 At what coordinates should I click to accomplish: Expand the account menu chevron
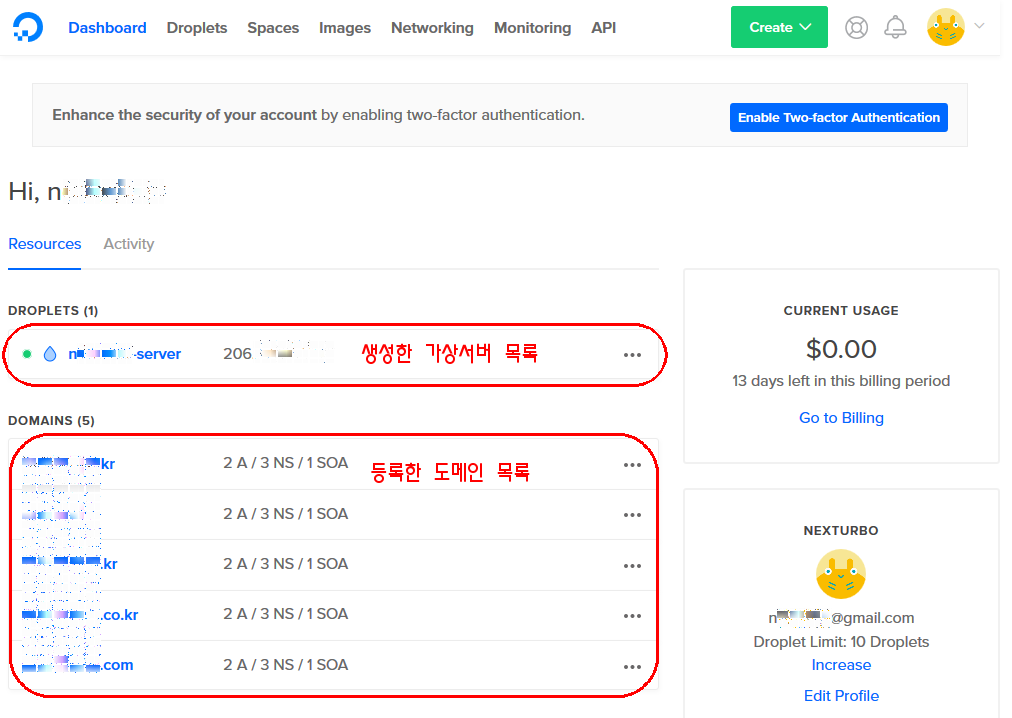[x=979, y=26]
